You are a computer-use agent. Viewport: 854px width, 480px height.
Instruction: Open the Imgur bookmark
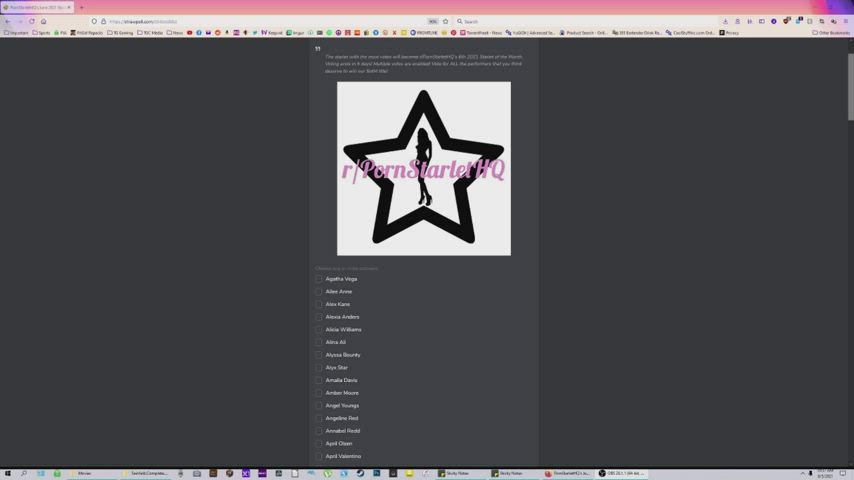click(295, 33)
